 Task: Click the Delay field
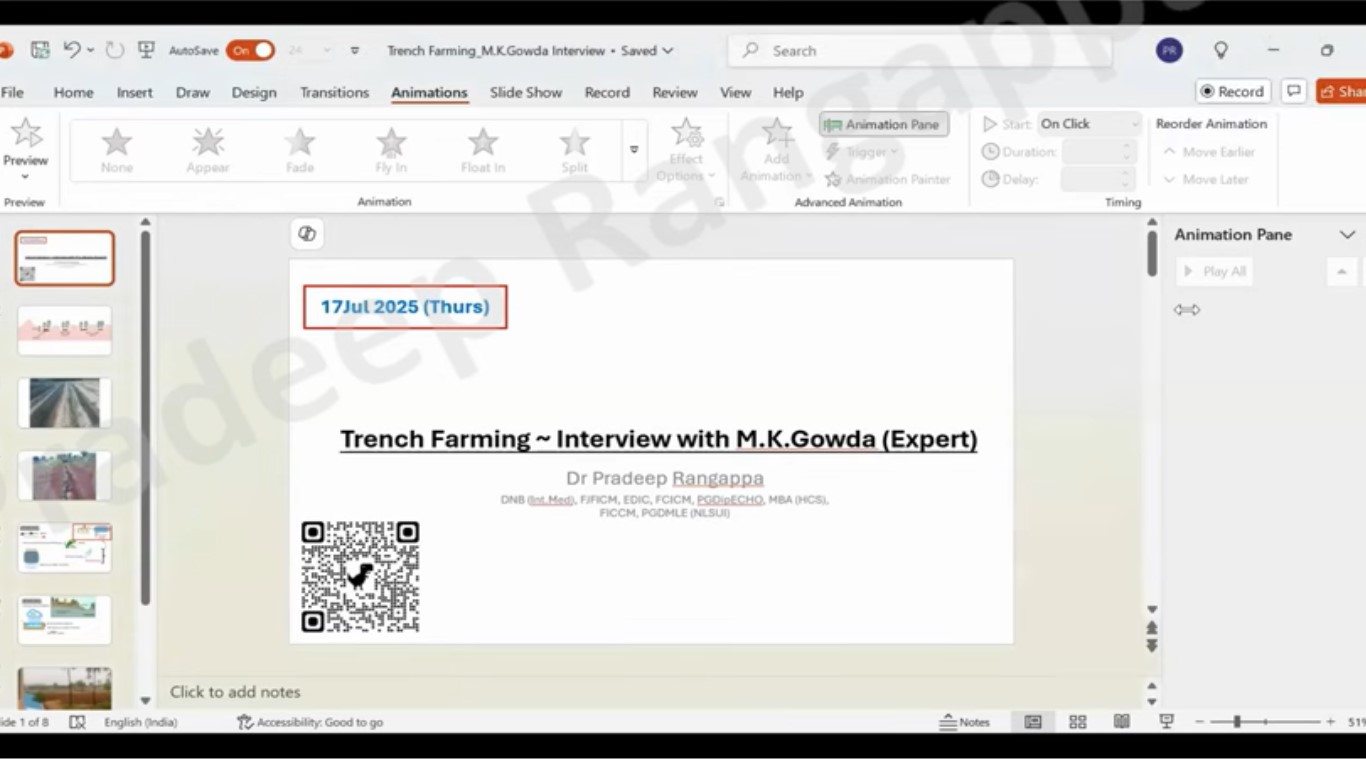coord(1098,179)
